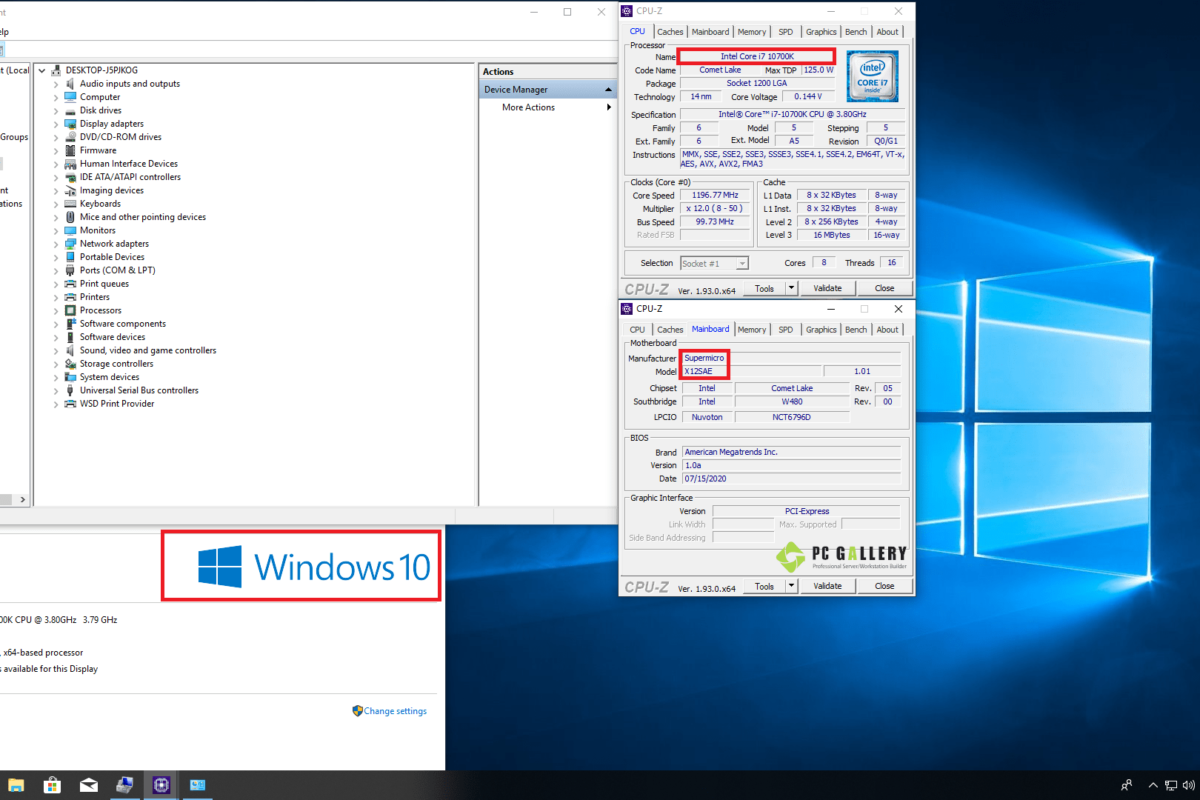The image size is (1200, 800).
Task: Click Close in the CPU-tab CPU-Z window
Action: 884,288
